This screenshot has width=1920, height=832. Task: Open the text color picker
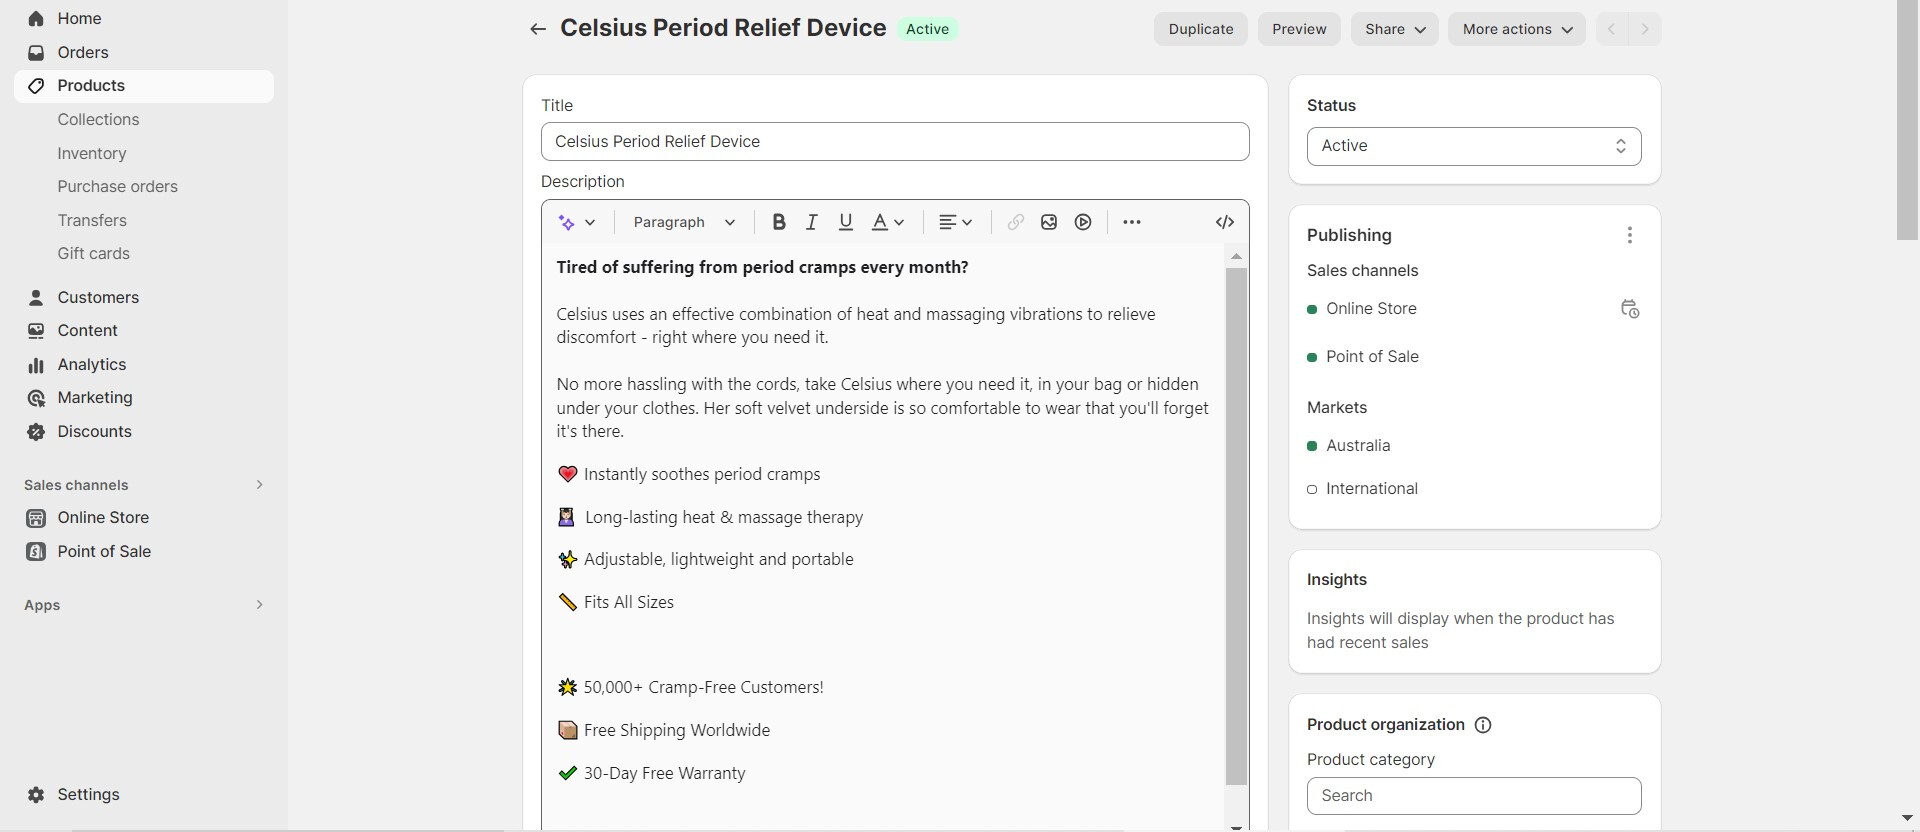888,222
